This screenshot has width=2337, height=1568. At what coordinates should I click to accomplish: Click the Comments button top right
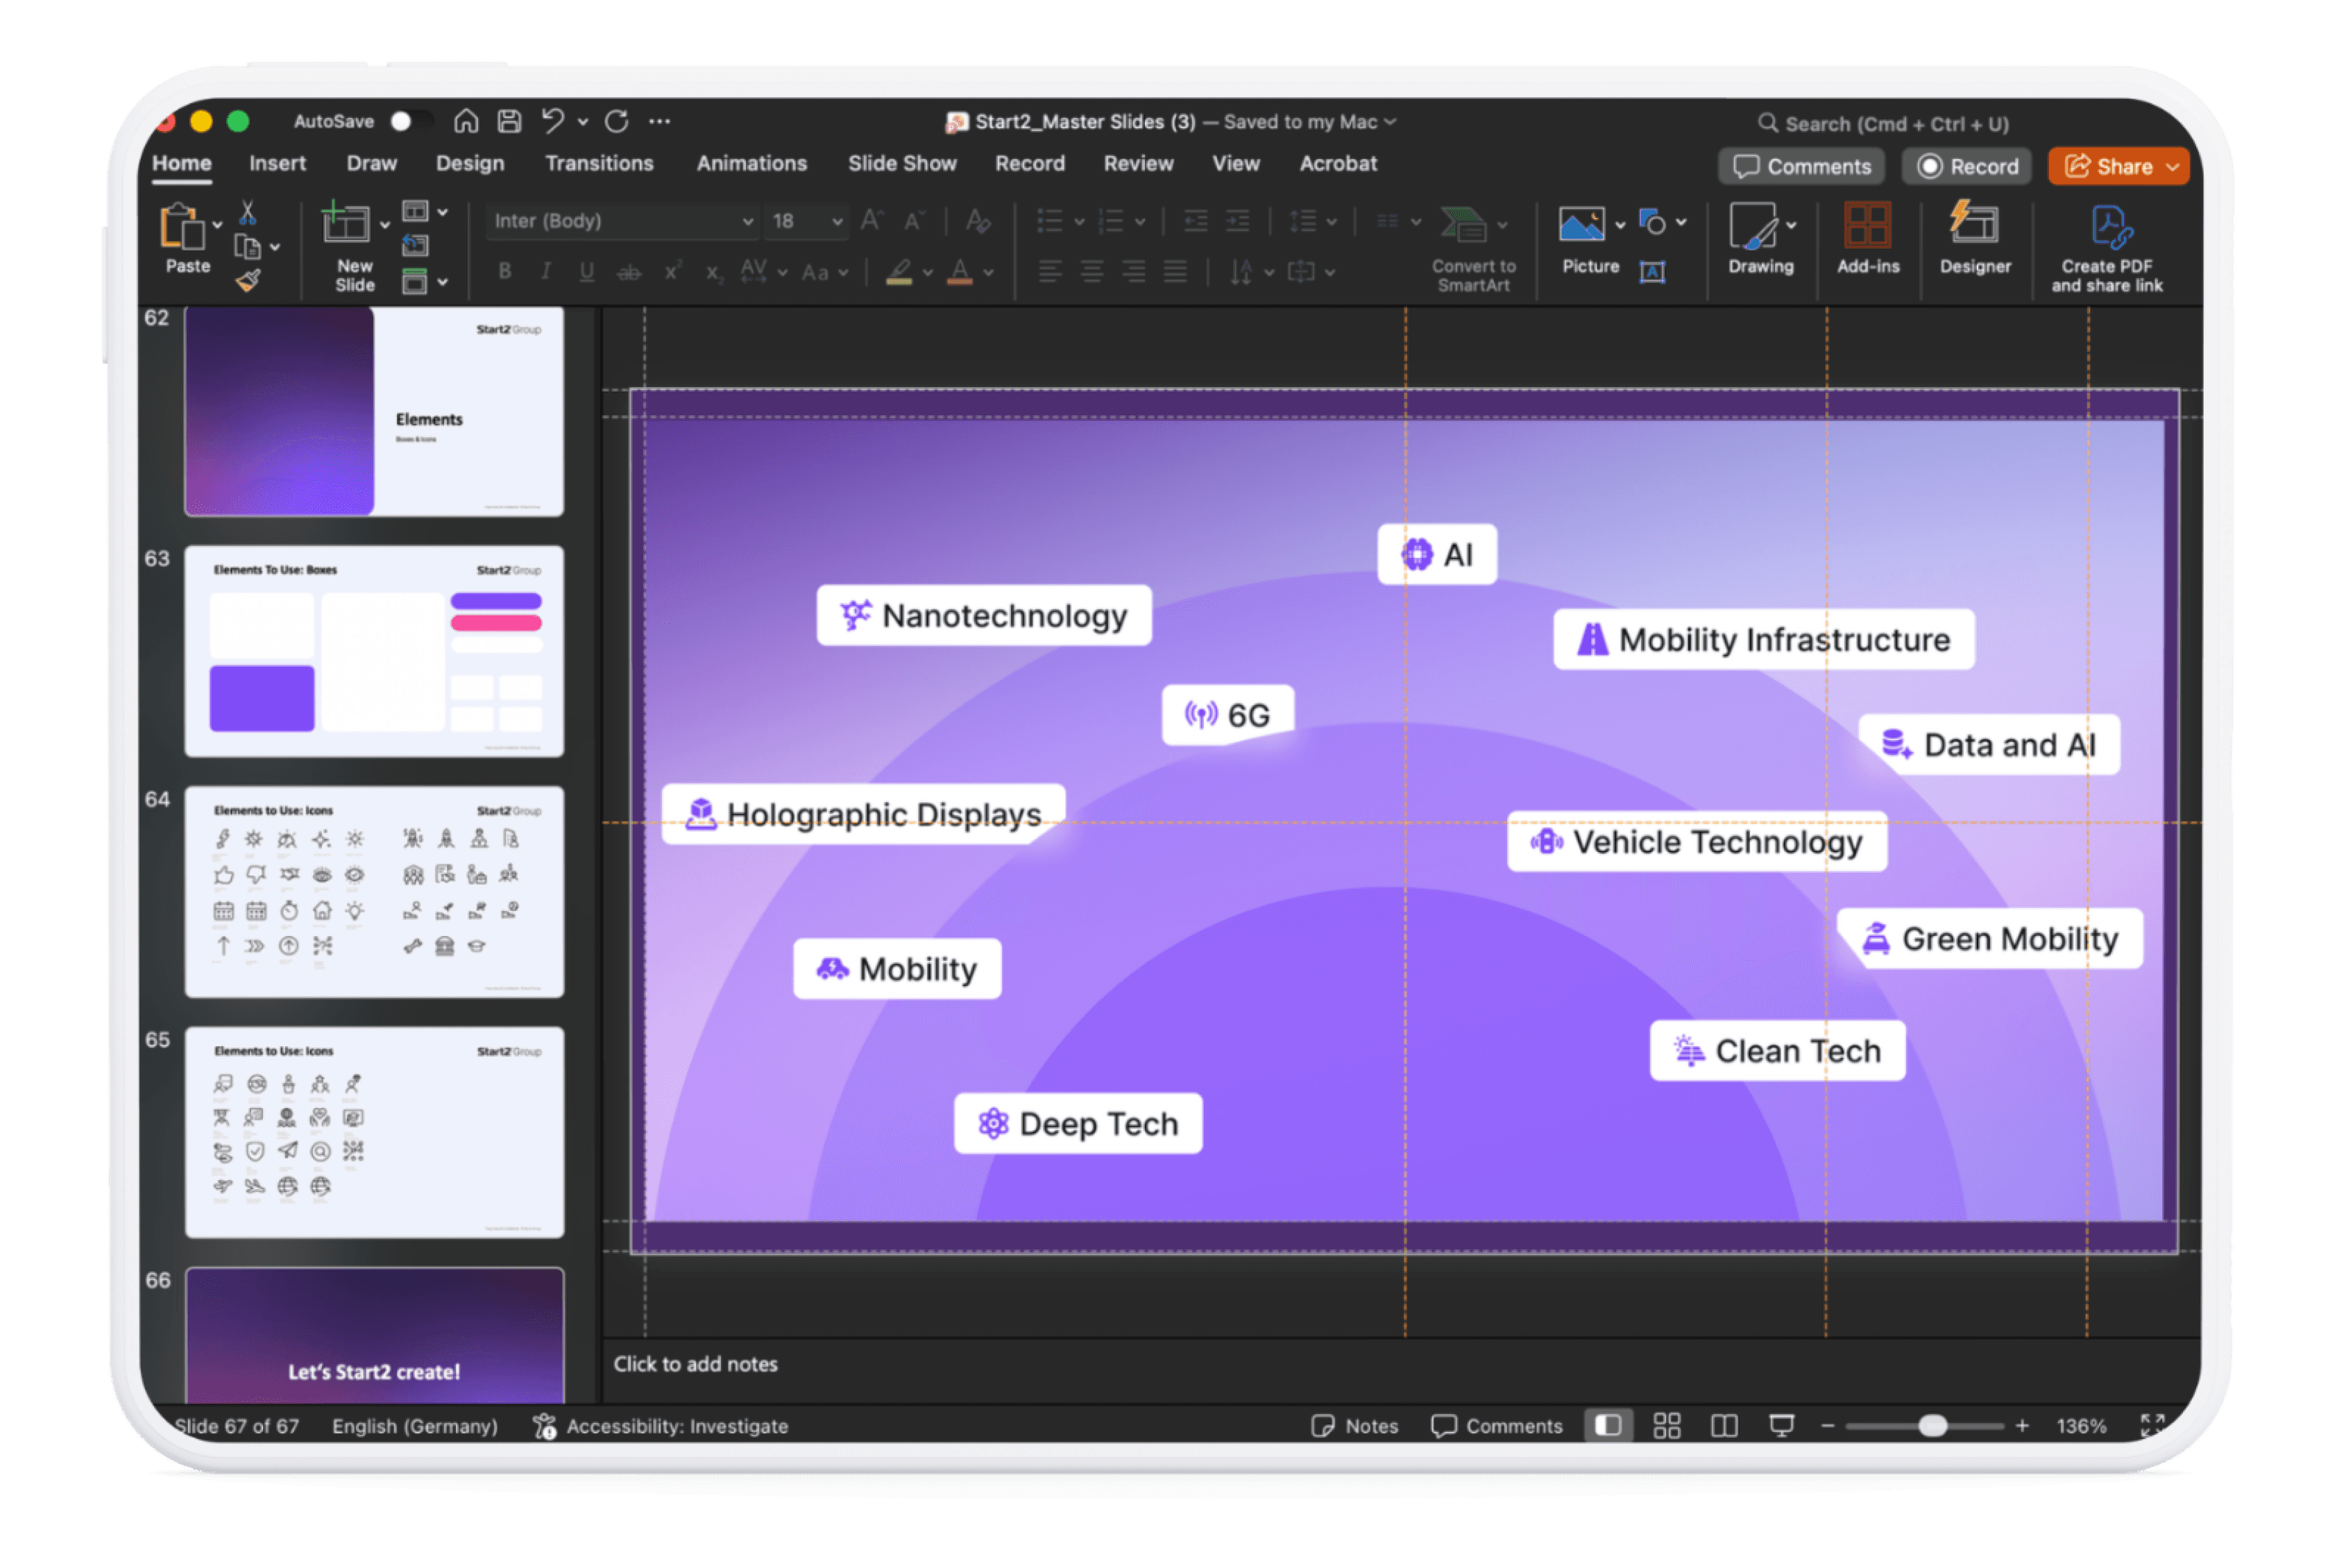(1801, 167)
